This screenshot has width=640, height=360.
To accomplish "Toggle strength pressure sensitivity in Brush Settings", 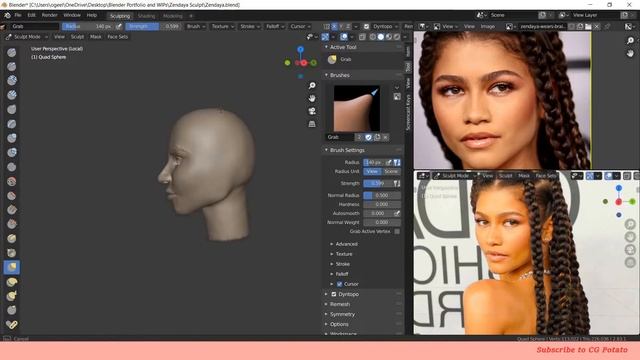I will click(397, 183).
